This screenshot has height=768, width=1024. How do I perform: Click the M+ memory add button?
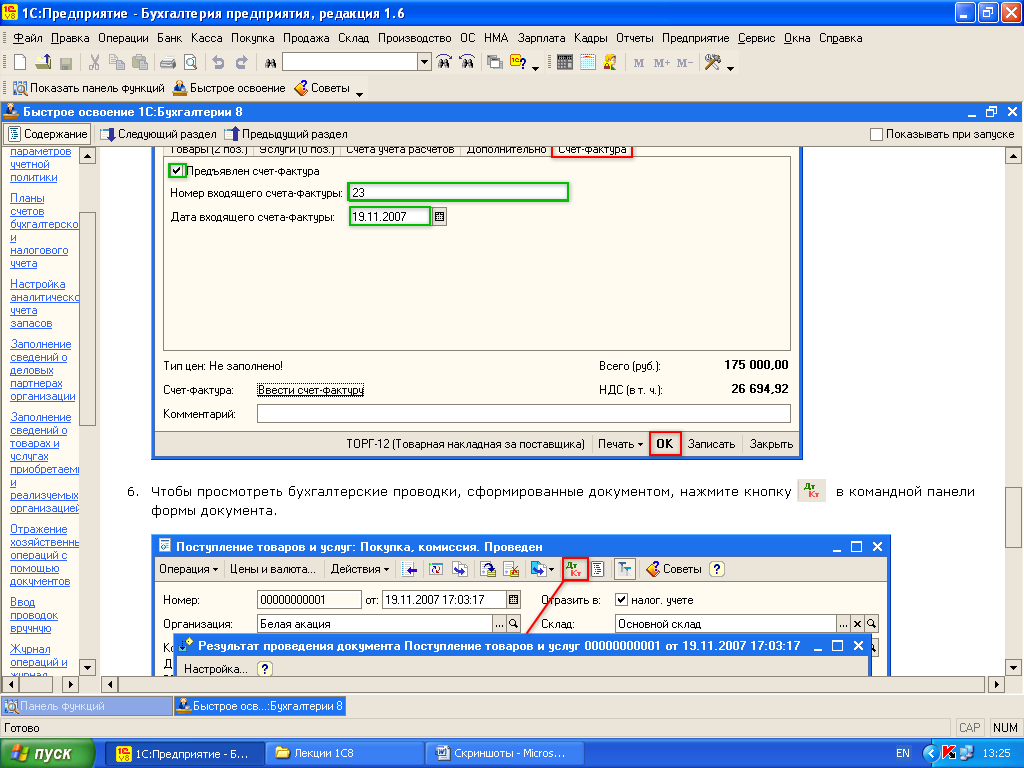662,63
